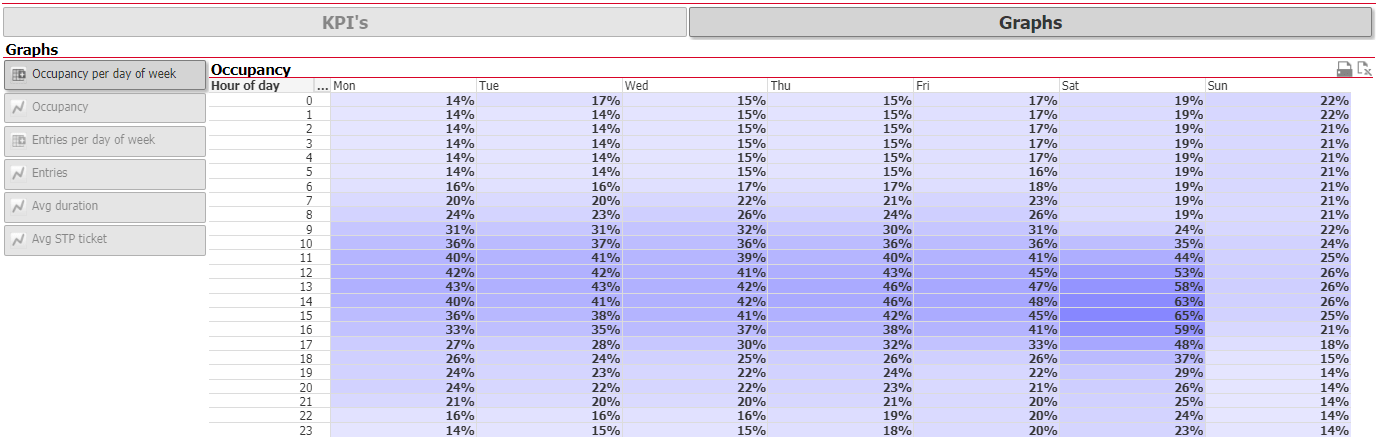Click Tuesday hour 10 cell showing 37%
The width and height of the screenshot is (1383, 445).
click(x=550, y=243)
